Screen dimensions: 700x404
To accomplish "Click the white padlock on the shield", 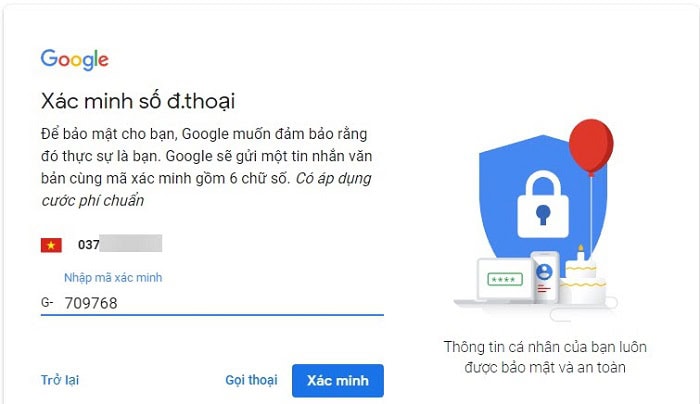I will click(543, 204).
